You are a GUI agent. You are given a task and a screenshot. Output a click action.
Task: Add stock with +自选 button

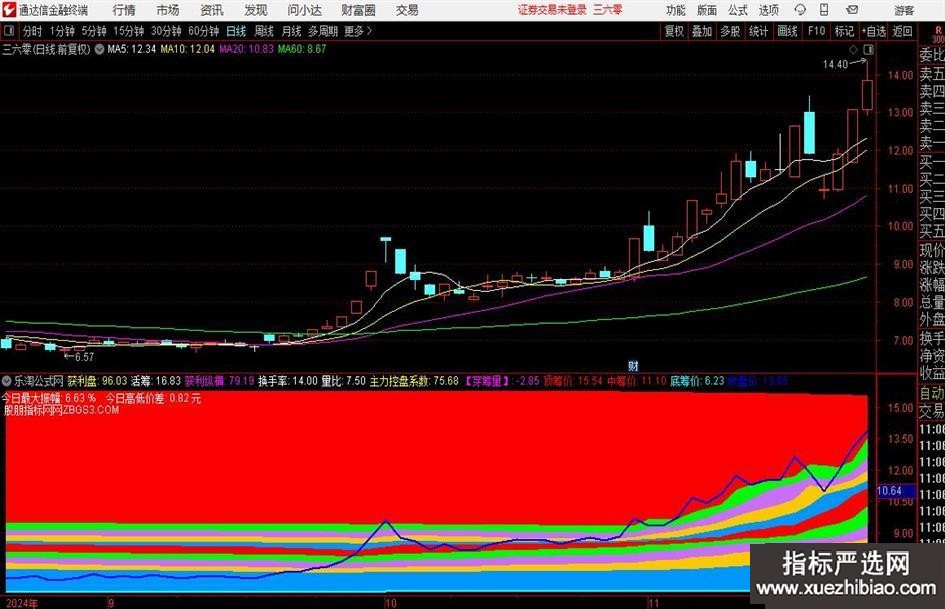[873, 31]
